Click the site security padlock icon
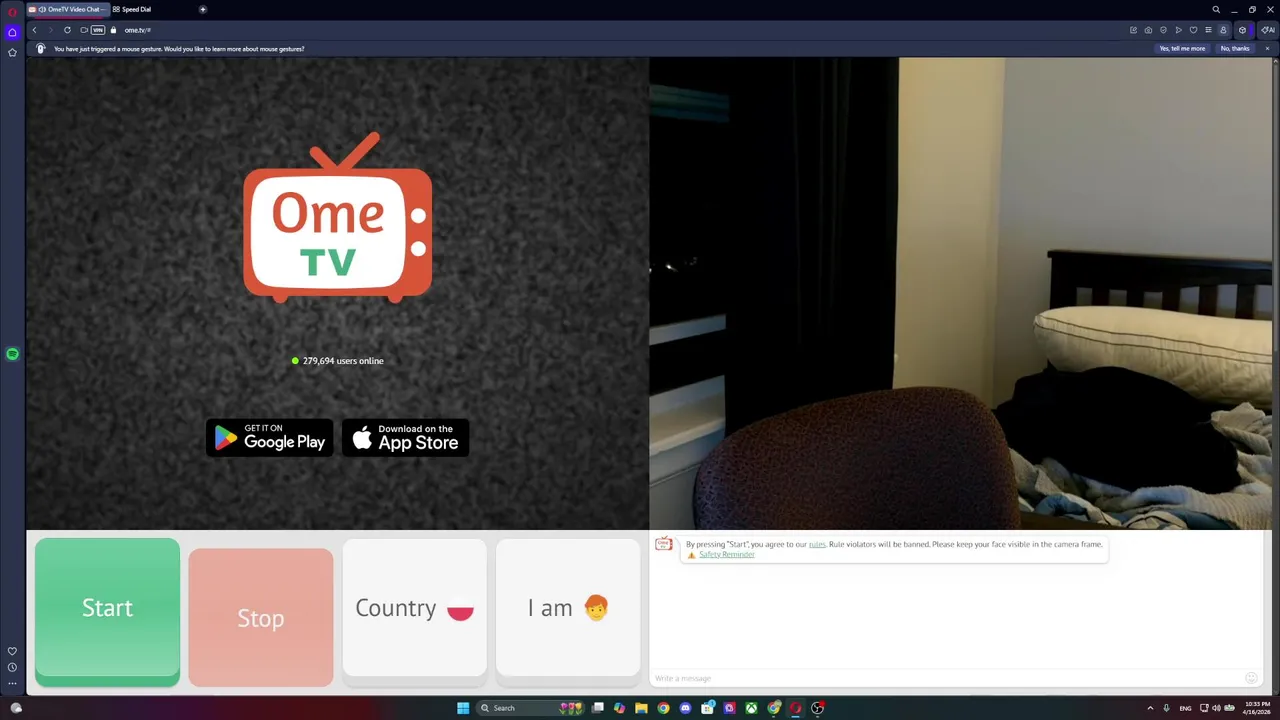This screenshot has height=720, width=1280. 113,30
